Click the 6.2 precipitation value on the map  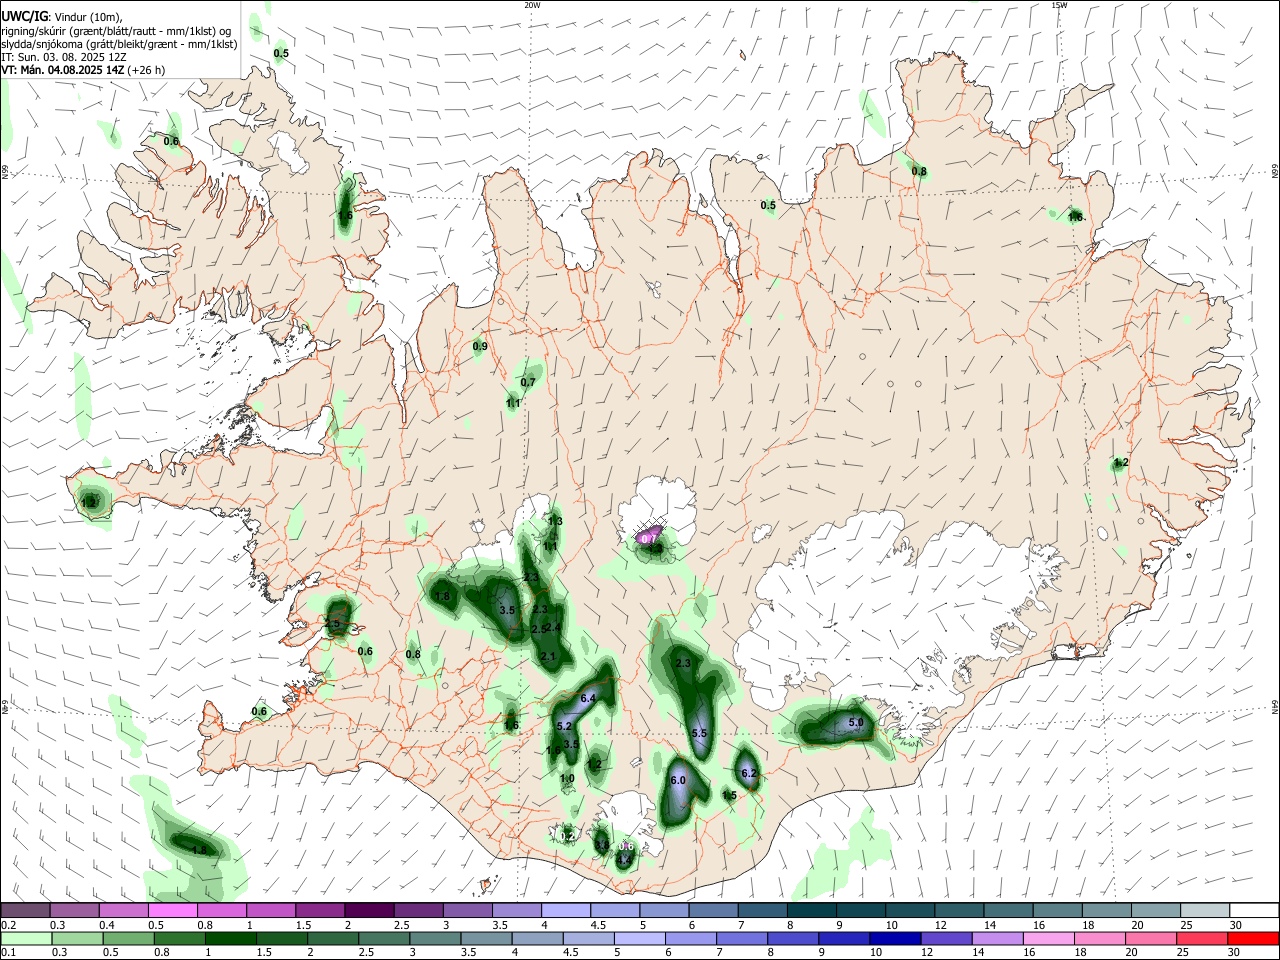click(x=748, y=773)
